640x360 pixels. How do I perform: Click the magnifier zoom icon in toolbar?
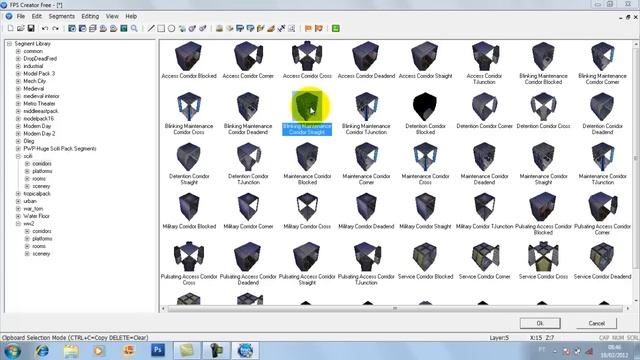click(x=134, y=28)
